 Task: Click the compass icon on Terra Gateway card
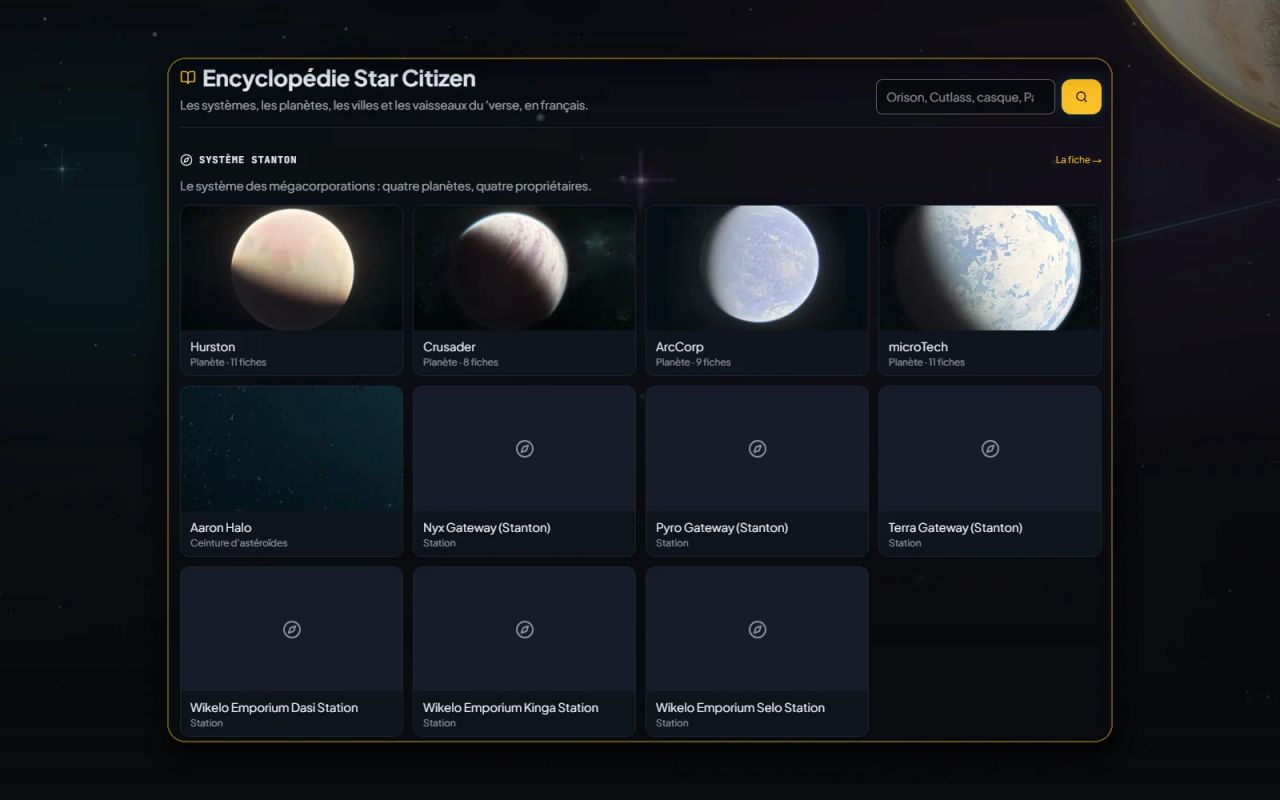[x=990, y=449]
